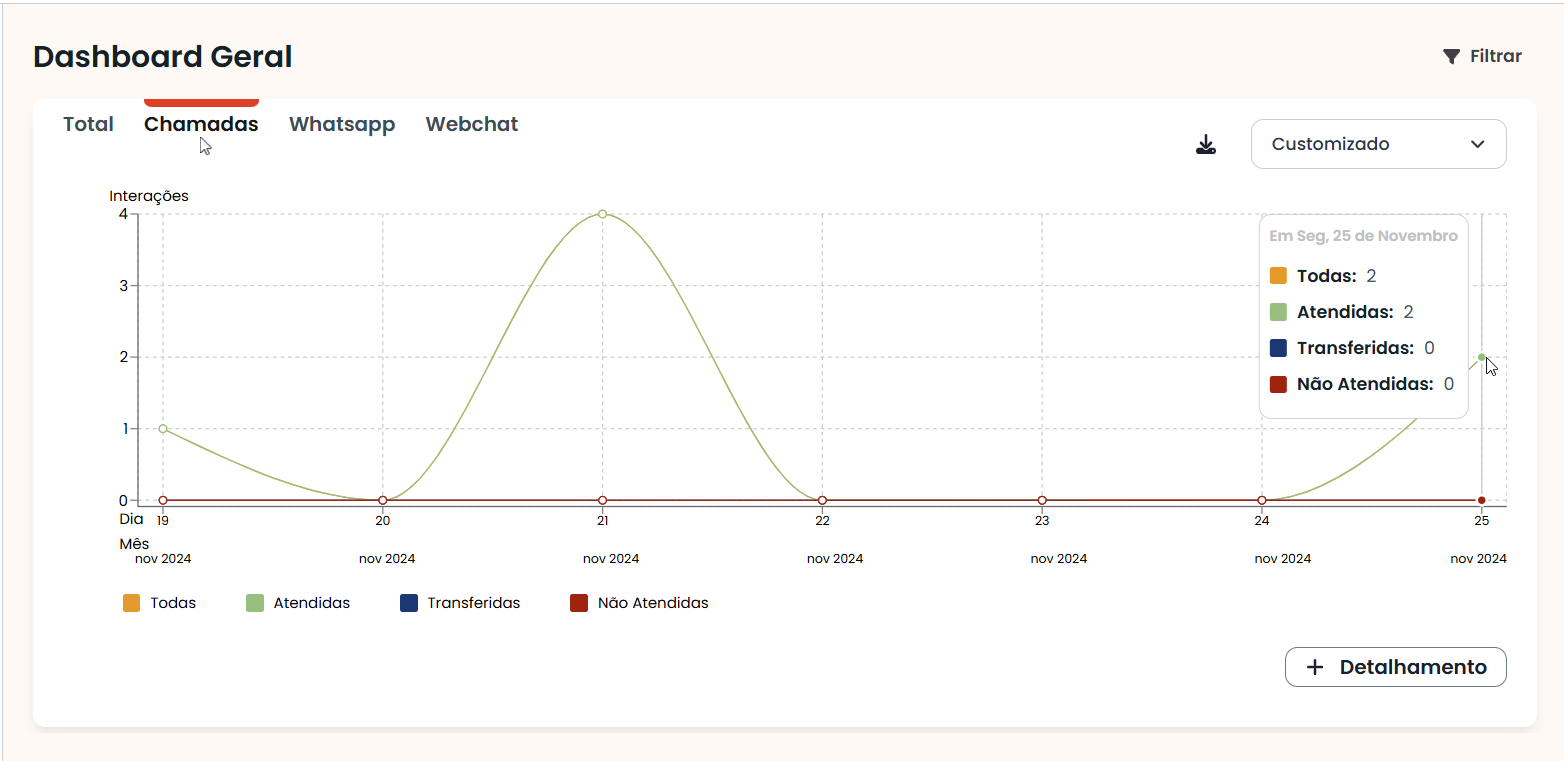The image size is (1564, 761).
Task: Switch to the Total tab
Action: point(88,125)
